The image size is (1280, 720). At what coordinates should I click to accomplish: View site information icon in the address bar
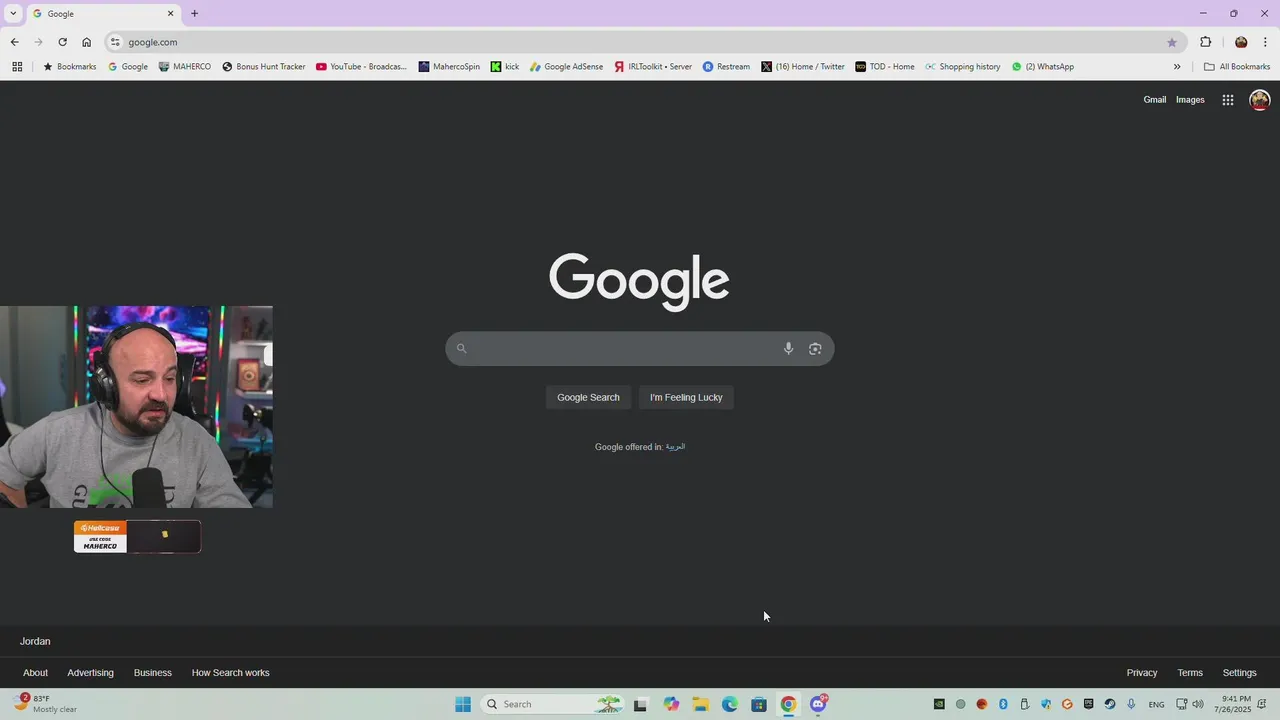pyautogui.click(x=115, y=42)
